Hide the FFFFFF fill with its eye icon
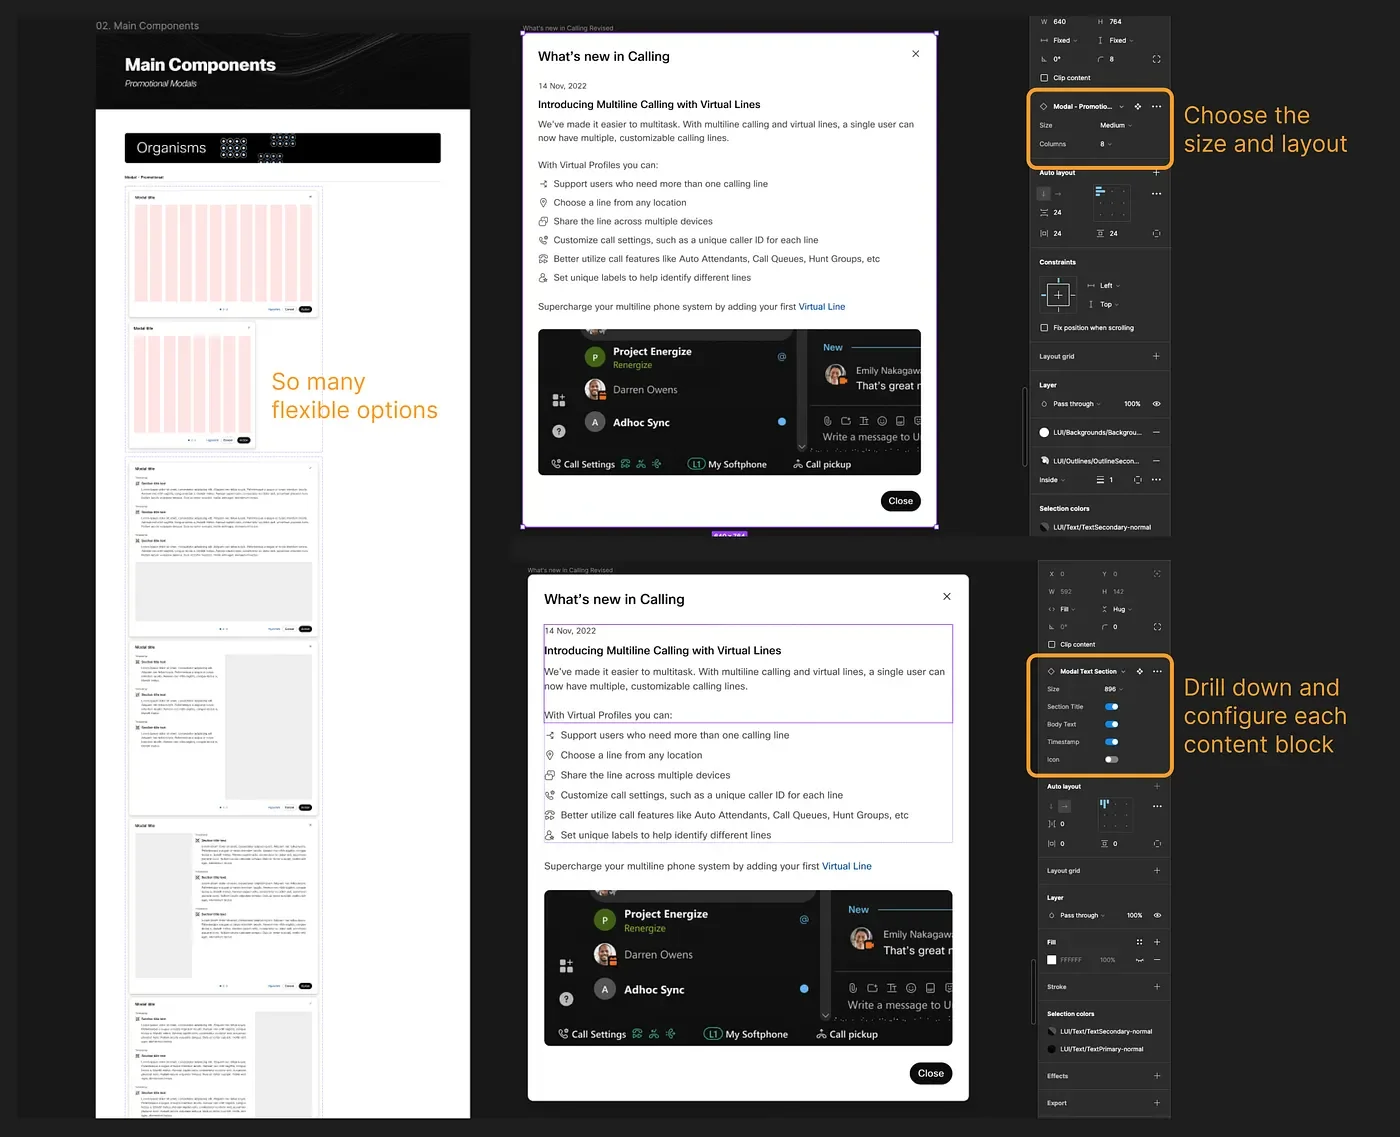Image resolution: width=1400 pixels, height=1137 pixels. coord(1139,960)
